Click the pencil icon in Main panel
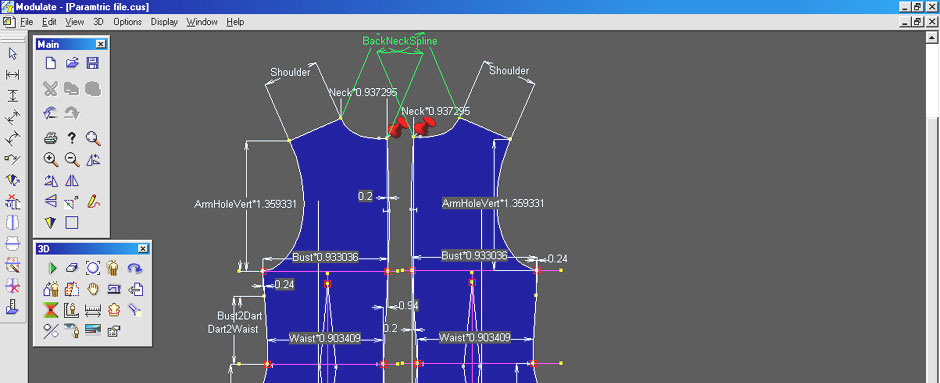The width and height of the screenshot is (940, 383). [93, 201]
